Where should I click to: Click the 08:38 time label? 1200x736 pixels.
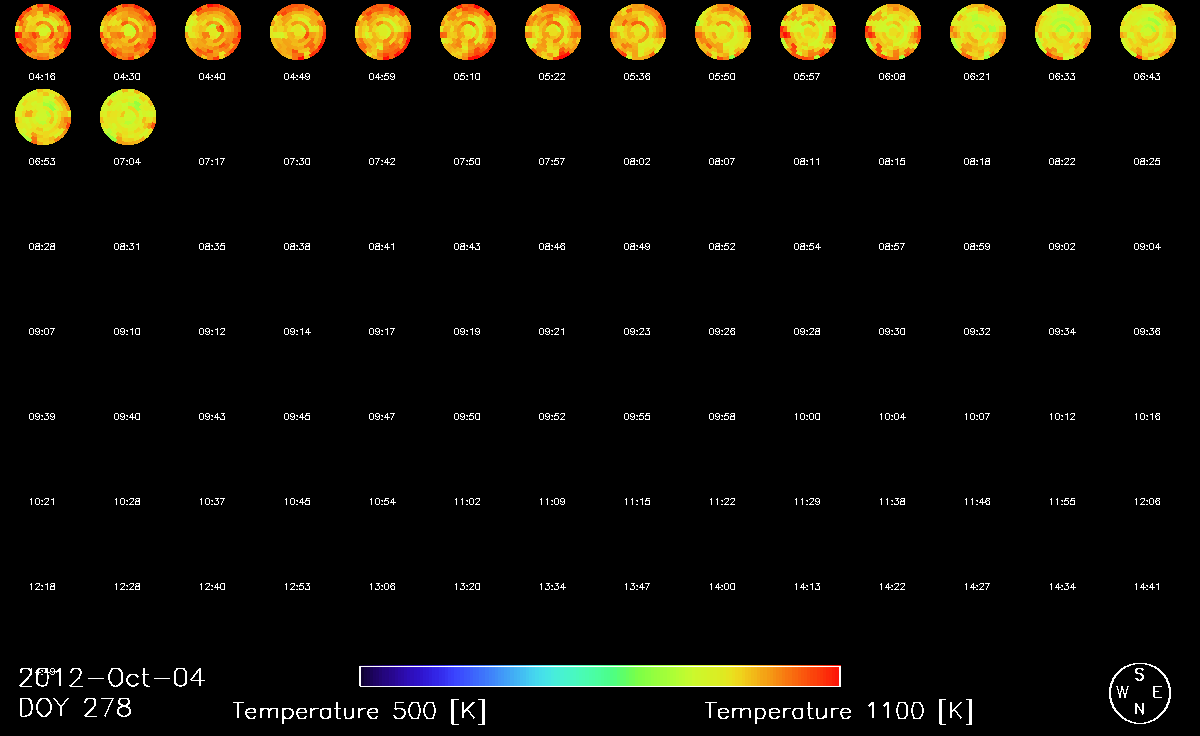point(297,246)
